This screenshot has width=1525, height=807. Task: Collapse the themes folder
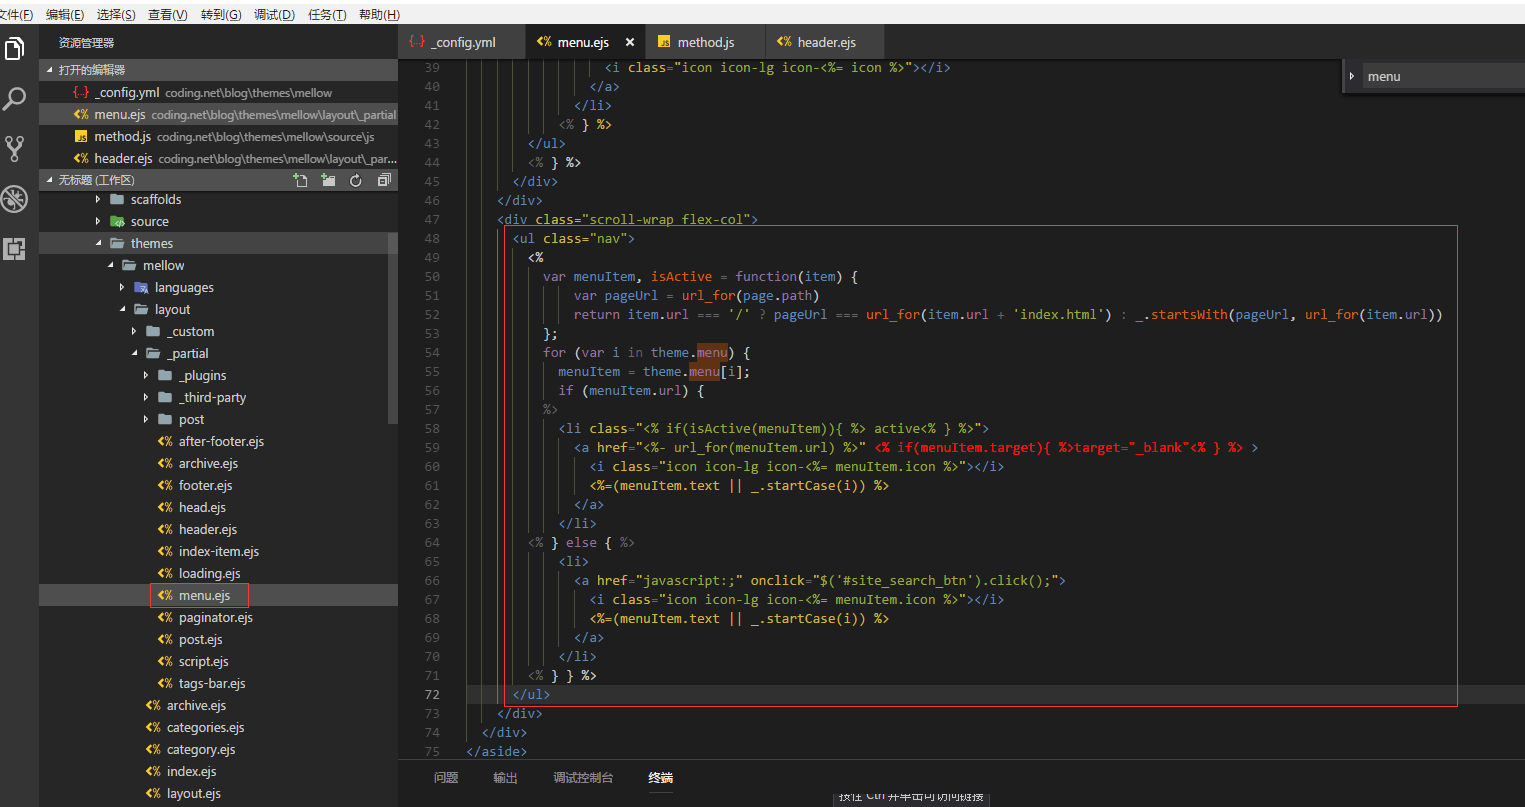99,244
